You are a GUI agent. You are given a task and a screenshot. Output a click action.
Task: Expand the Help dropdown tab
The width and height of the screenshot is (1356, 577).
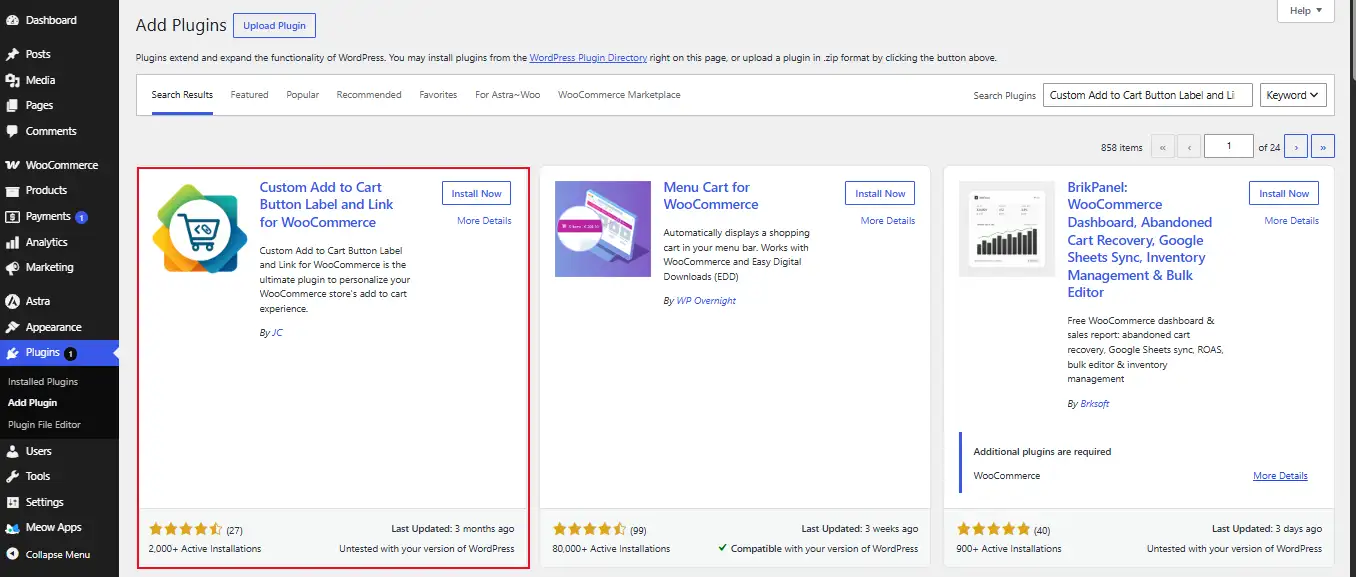pyautogui.click(x=1306, y=11)
